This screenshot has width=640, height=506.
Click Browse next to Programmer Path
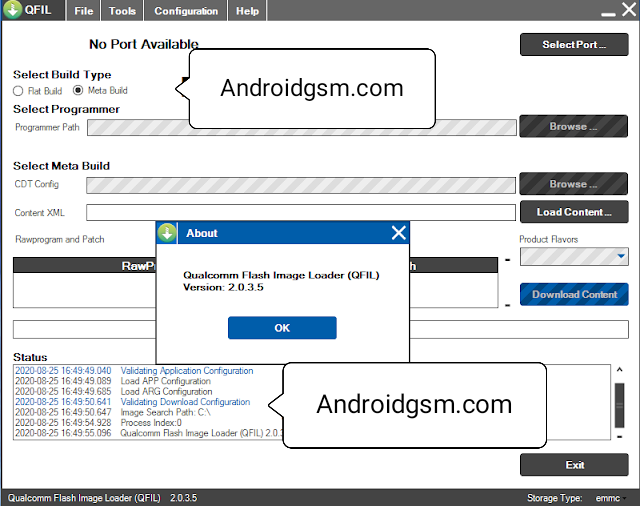point(573,126)
